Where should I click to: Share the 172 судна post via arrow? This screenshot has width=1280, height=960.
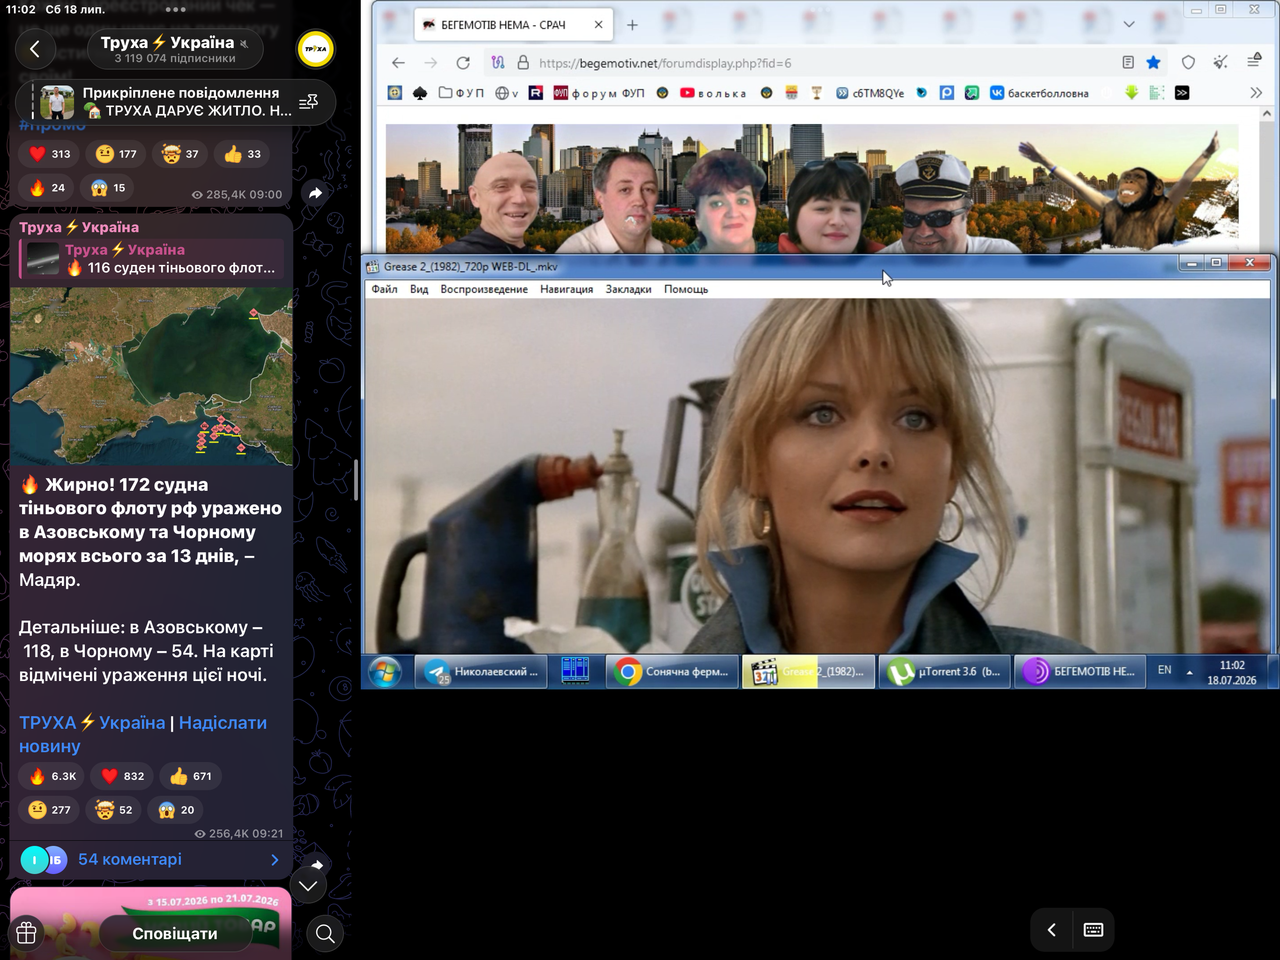316,864
